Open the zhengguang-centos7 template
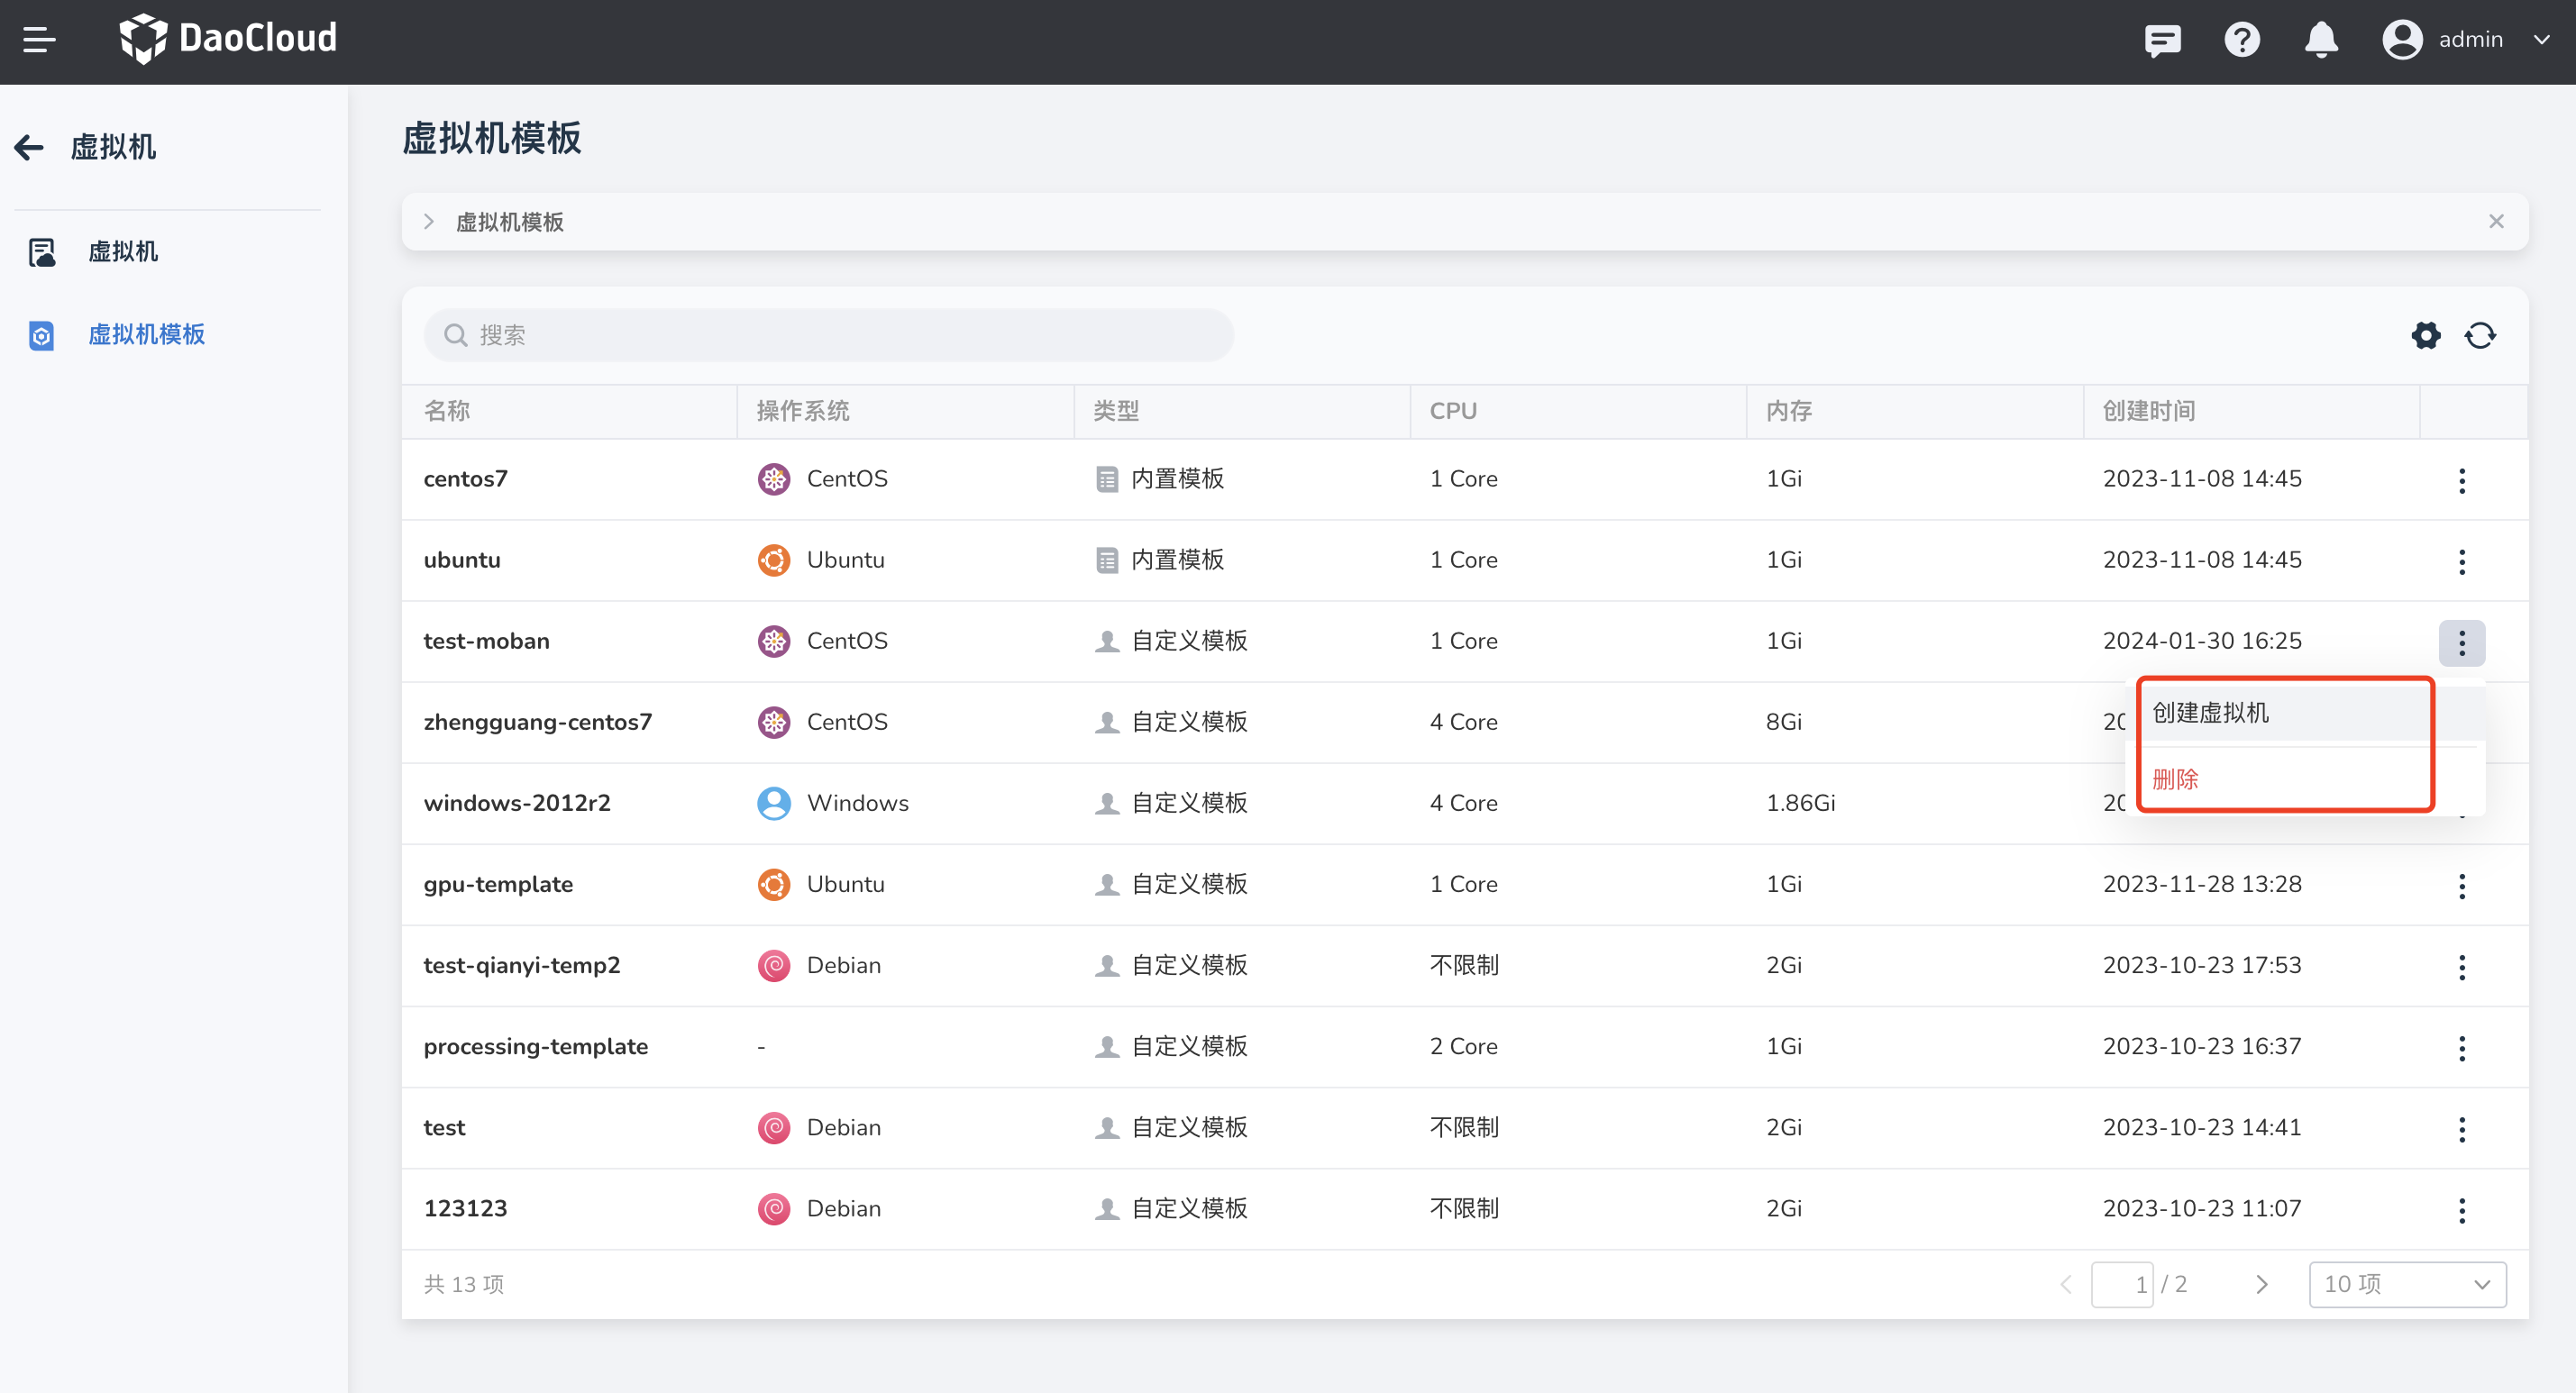The height and width of the screenshot is (1393, 2576). pyautogui.click(x=537, y=722)
